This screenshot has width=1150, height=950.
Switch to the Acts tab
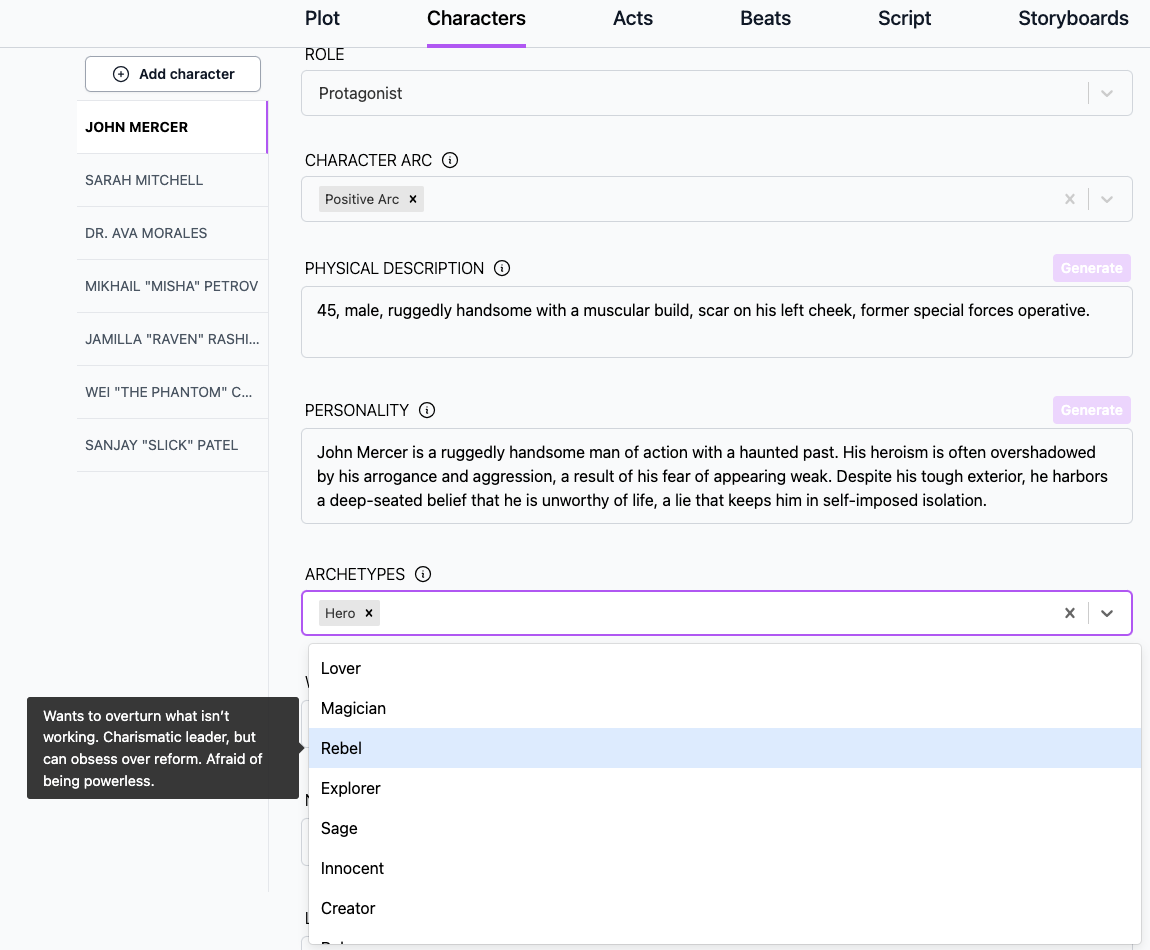tap(633, 18)
